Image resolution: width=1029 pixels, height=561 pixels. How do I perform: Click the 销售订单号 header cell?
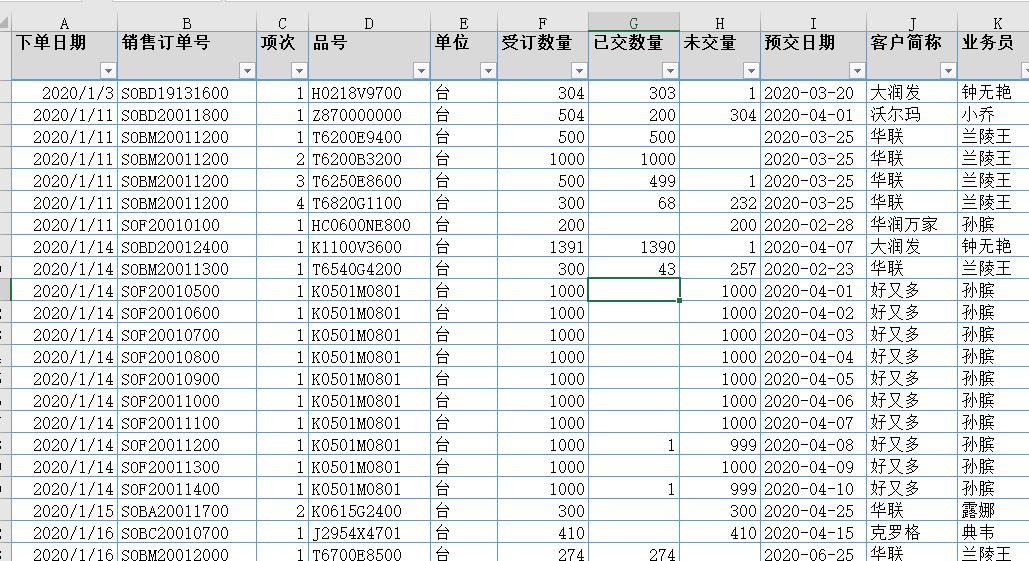coord(187,55)
